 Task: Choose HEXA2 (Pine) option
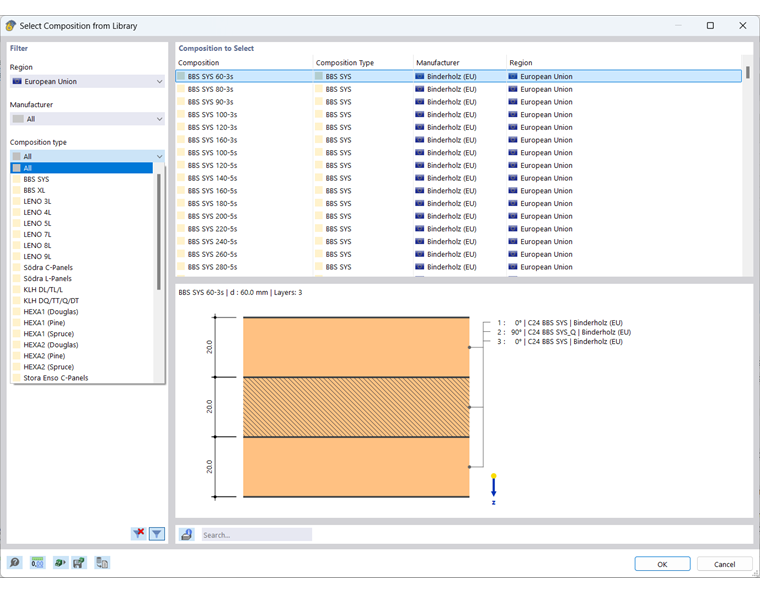81,356
